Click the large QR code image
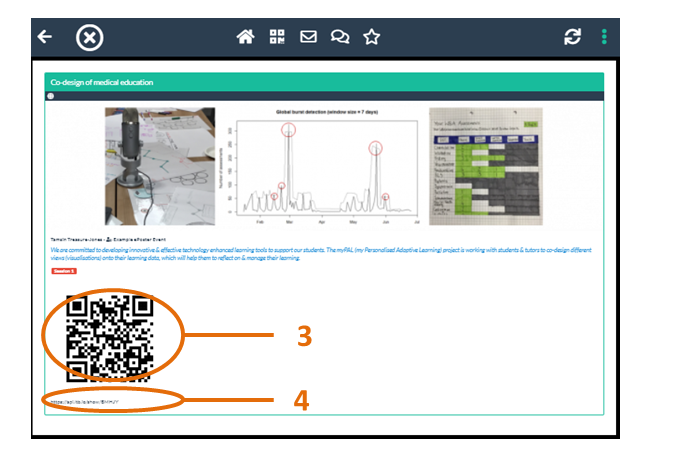Image resolution: width=674 pixels, height=458 pixels. point(110,338)
